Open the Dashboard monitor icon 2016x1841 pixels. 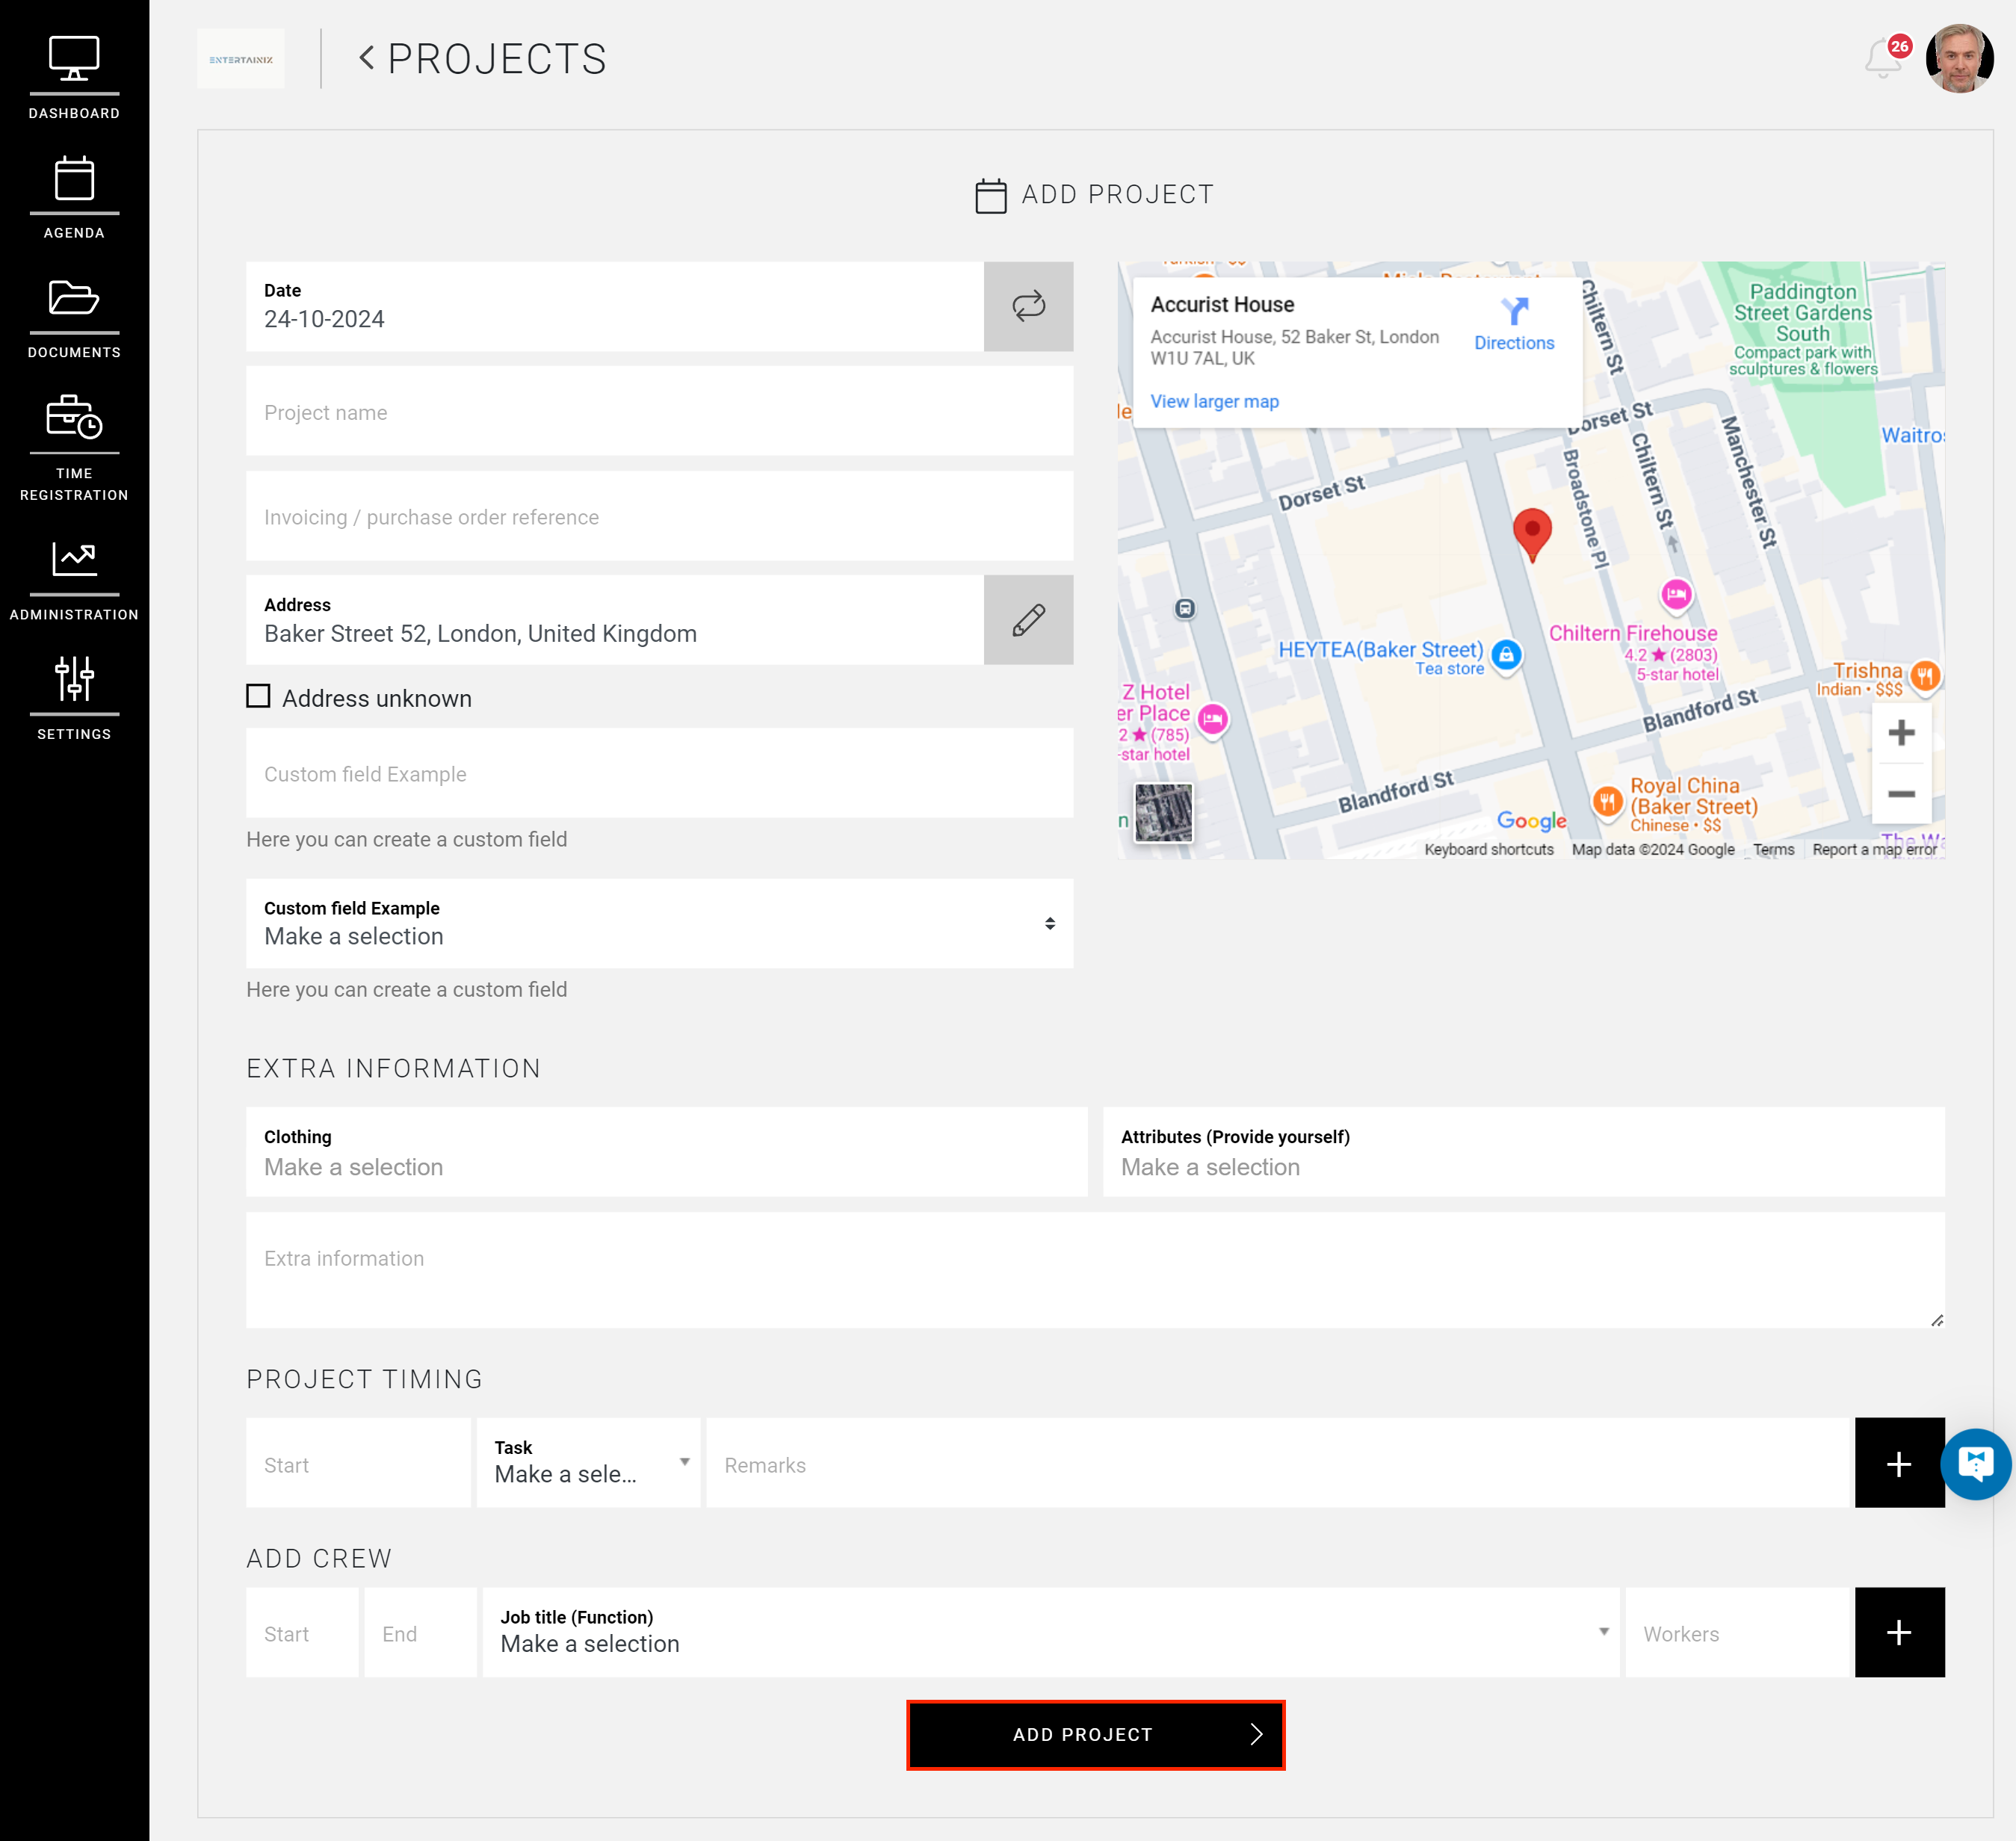click(x=74, y=60)
